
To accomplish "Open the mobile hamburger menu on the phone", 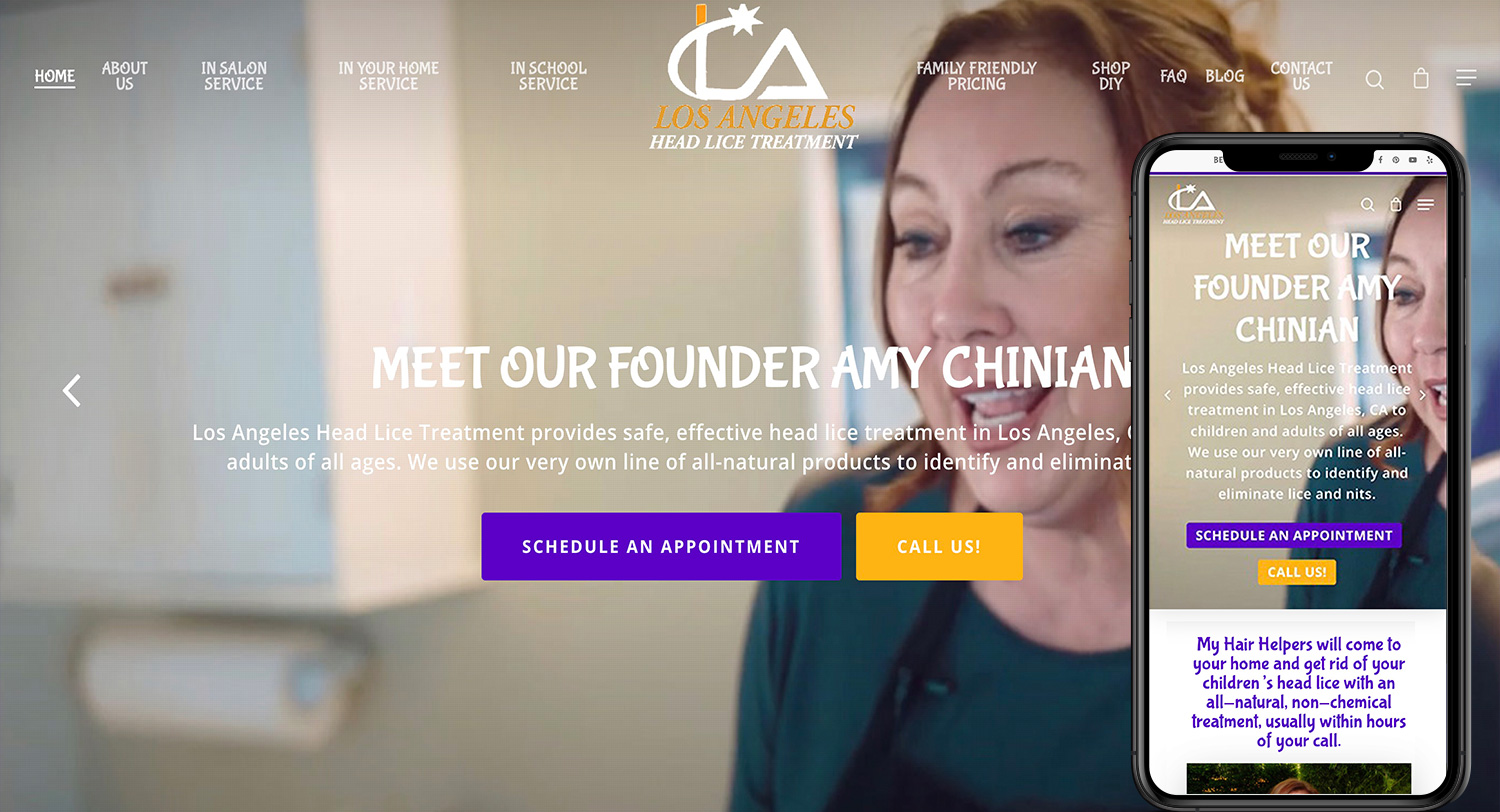I will tap(1425, 205).
